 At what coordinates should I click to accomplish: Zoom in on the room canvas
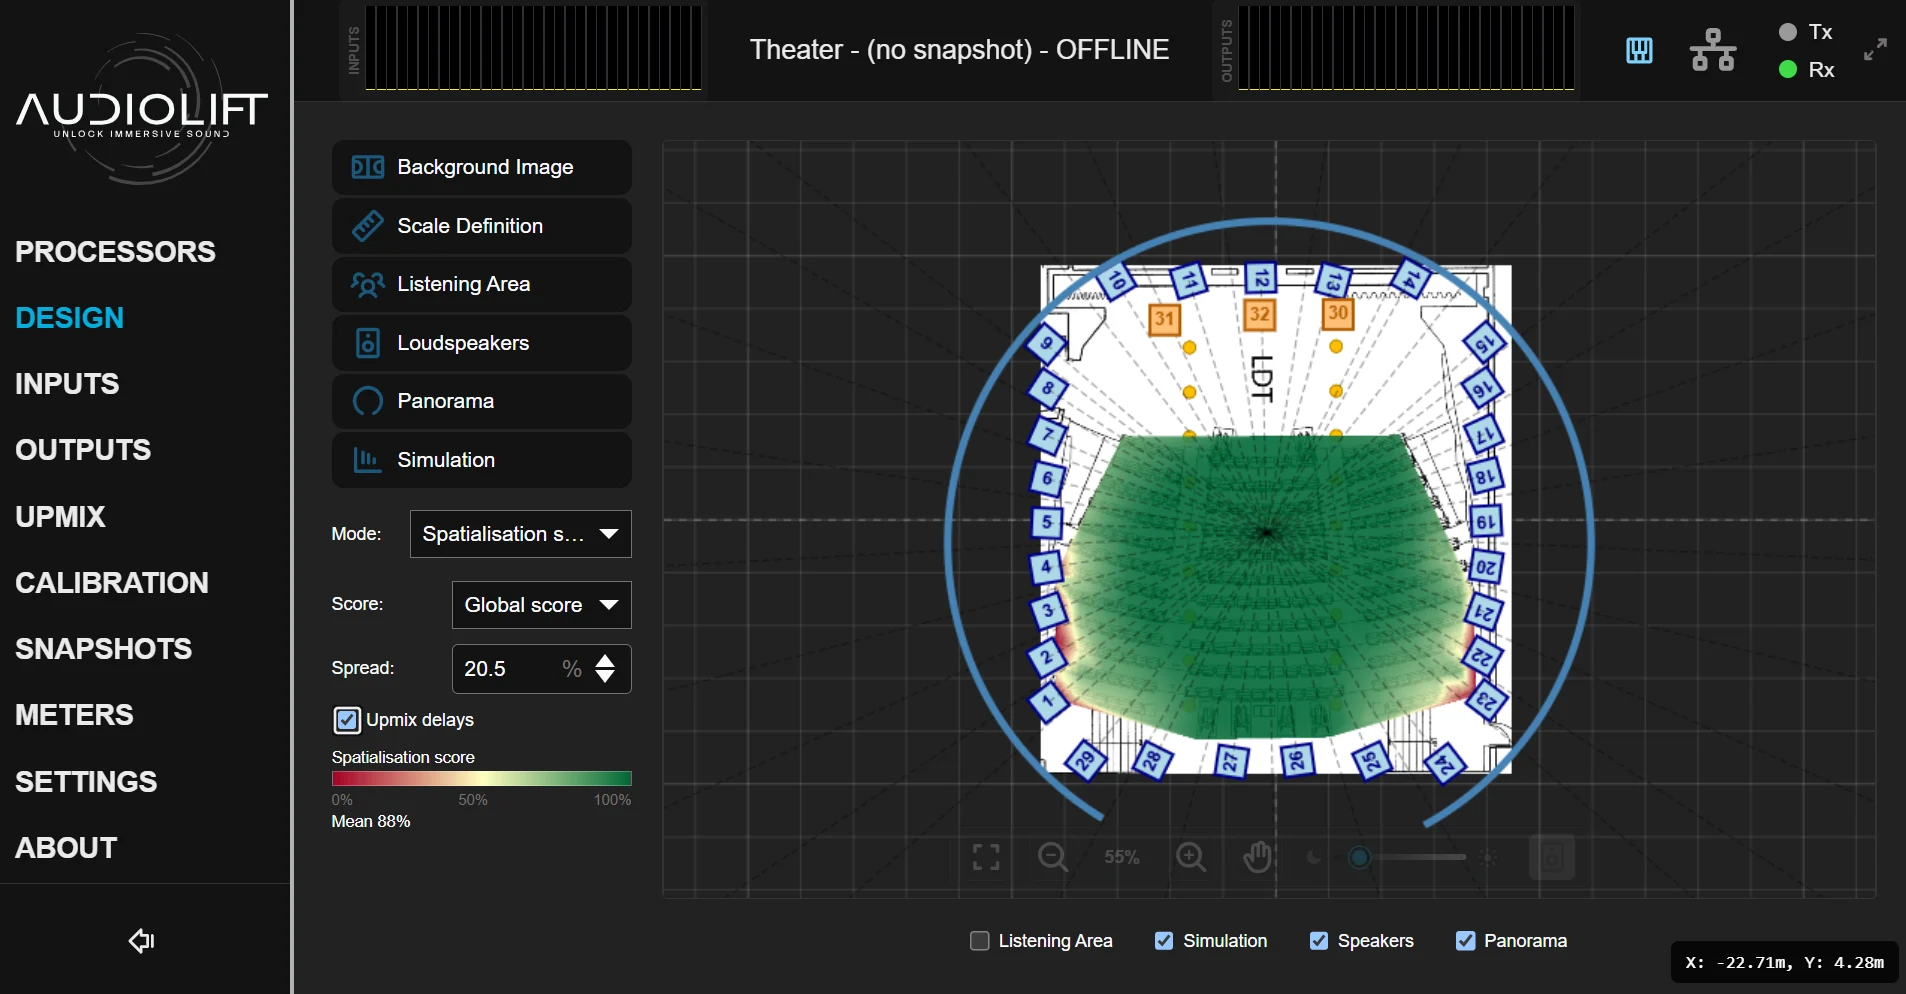[1191, 857]
